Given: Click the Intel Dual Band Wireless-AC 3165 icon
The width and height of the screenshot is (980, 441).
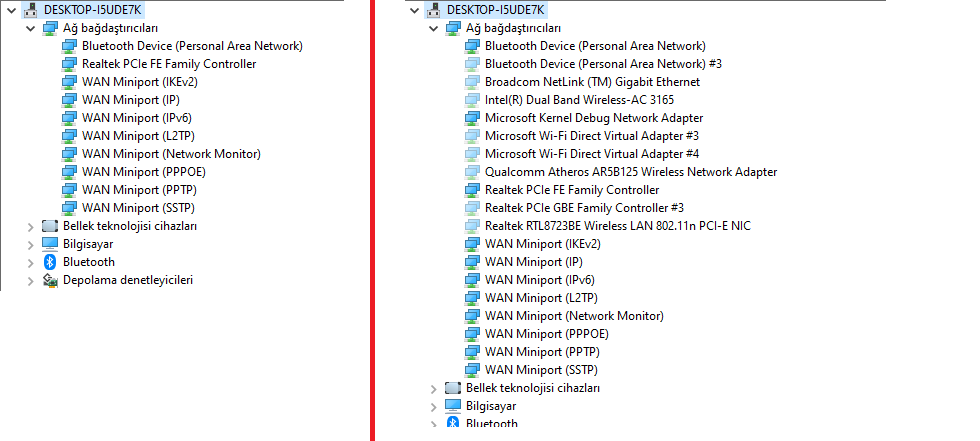Looking at the screenshot, I should tap(473, 100).
